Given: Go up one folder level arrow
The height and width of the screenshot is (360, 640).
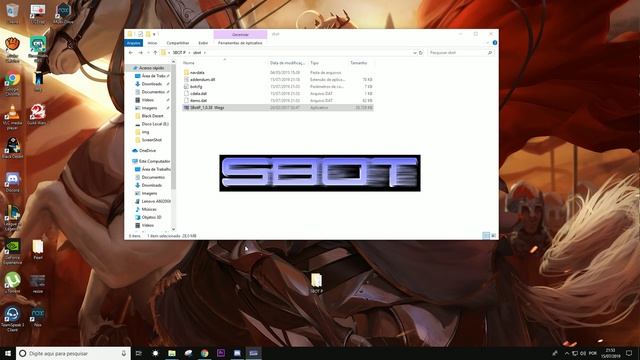Looking at the screenshot, I should [155, 53].
